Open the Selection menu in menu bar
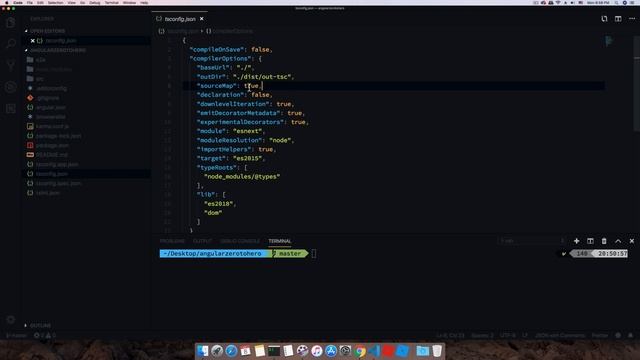Viewport: 640px width, 360px height. [x=56, y=3]
